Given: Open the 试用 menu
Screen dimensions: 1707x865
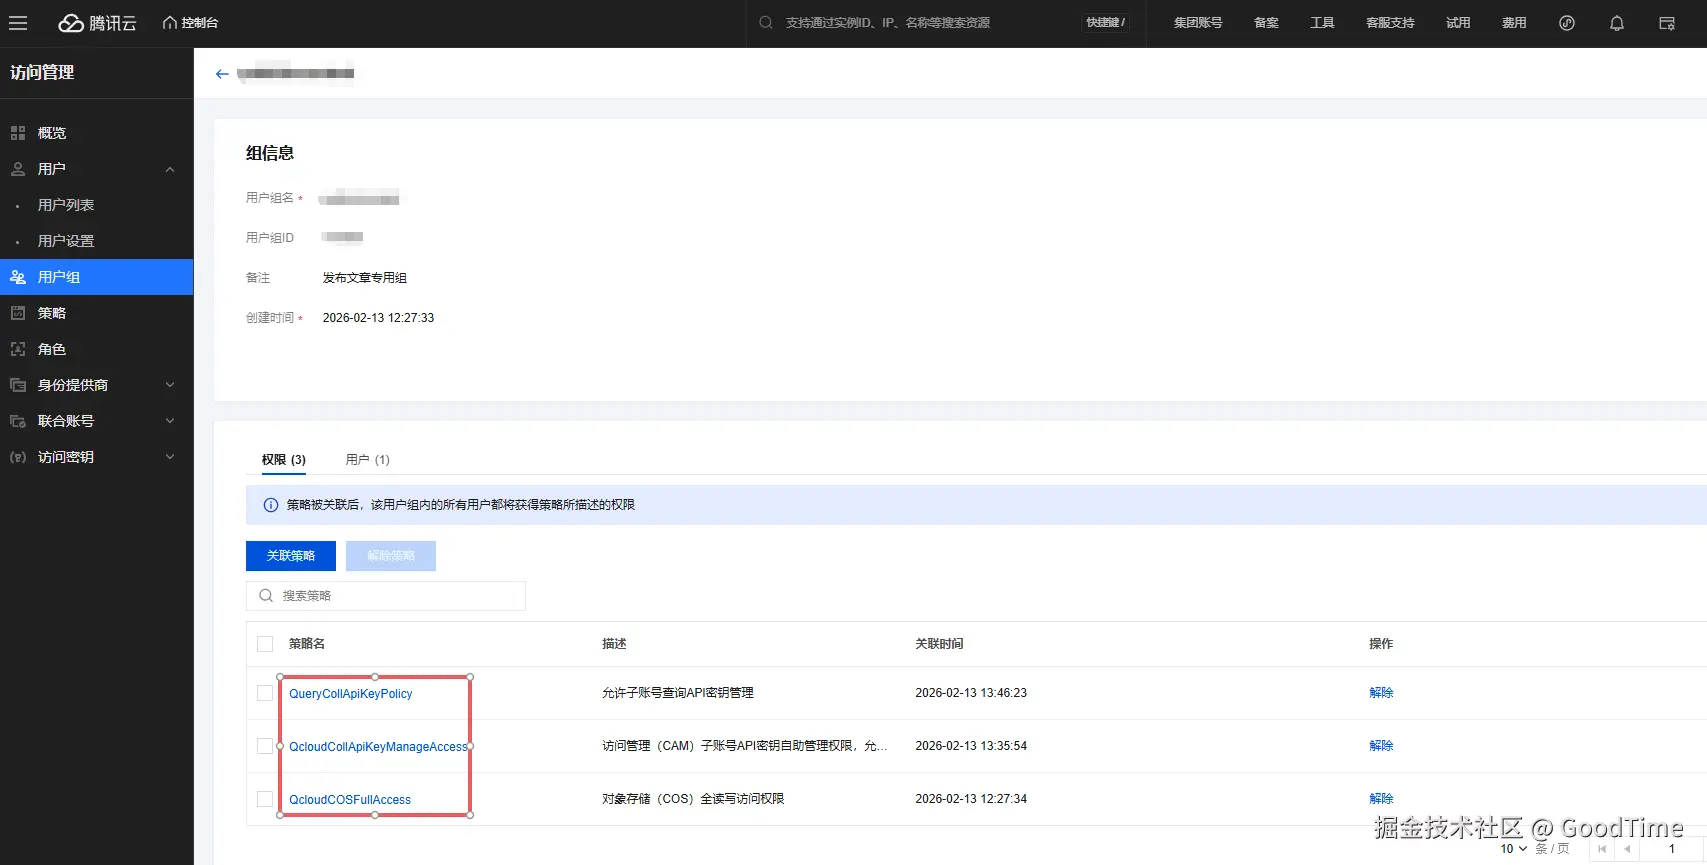Looking at the screenshot, I should [1458, 23].
